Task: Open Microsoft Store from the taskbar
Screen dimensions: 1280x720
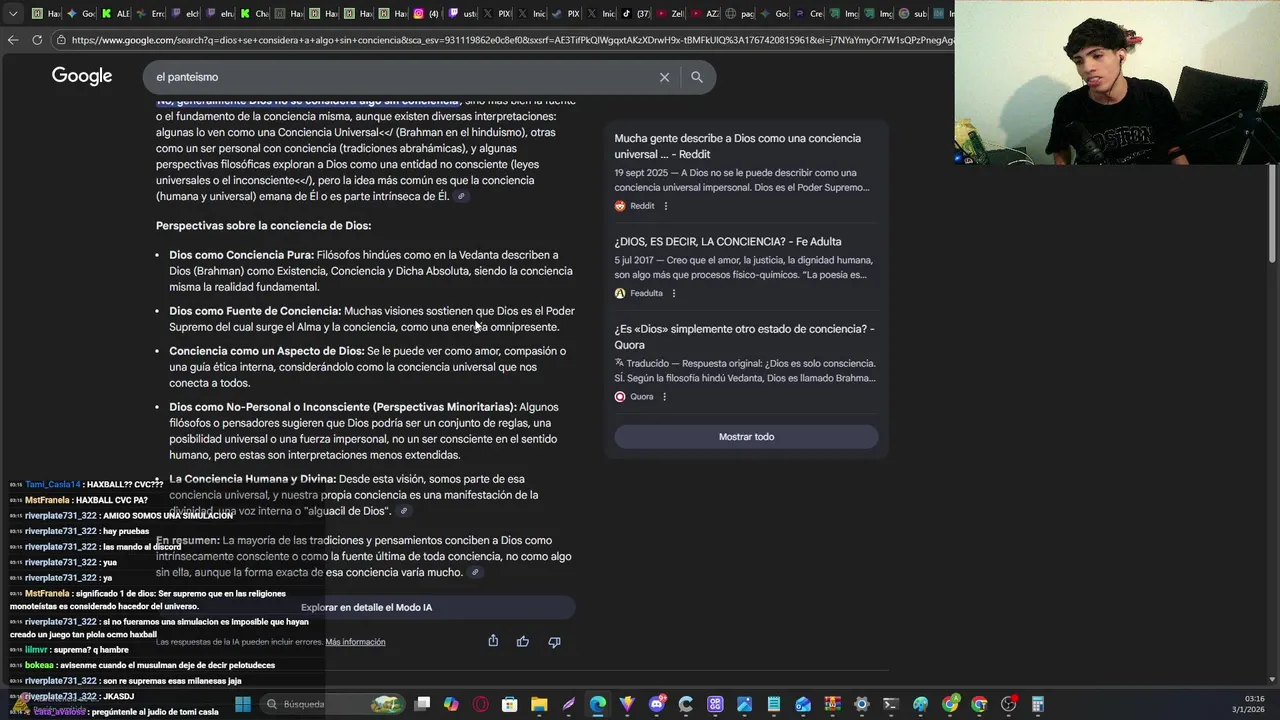Action: coord(510,704)
